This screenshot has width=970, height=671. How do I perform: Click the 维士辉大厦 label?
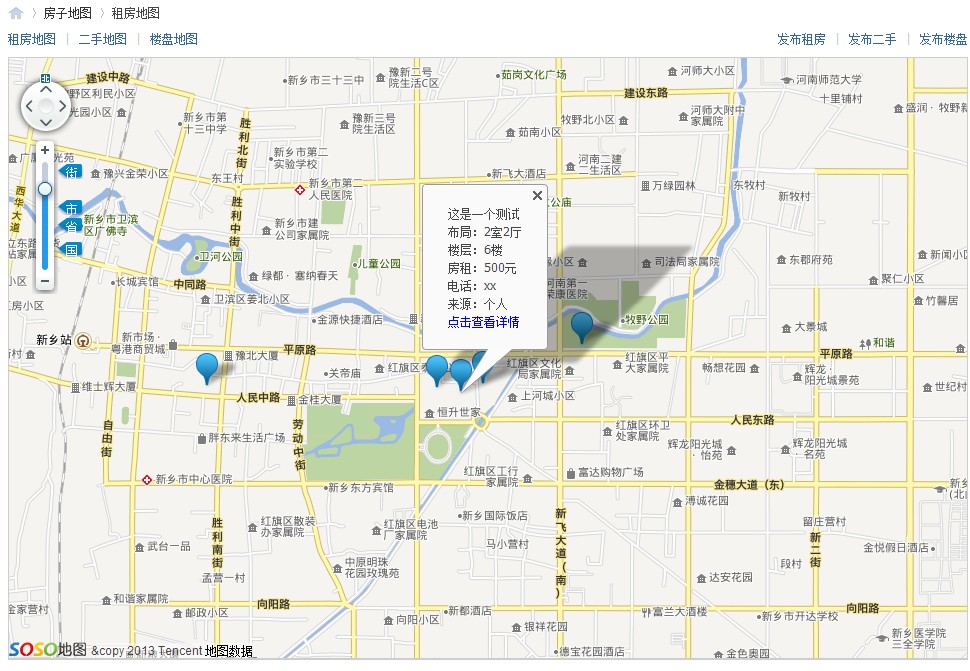(109, 387)
